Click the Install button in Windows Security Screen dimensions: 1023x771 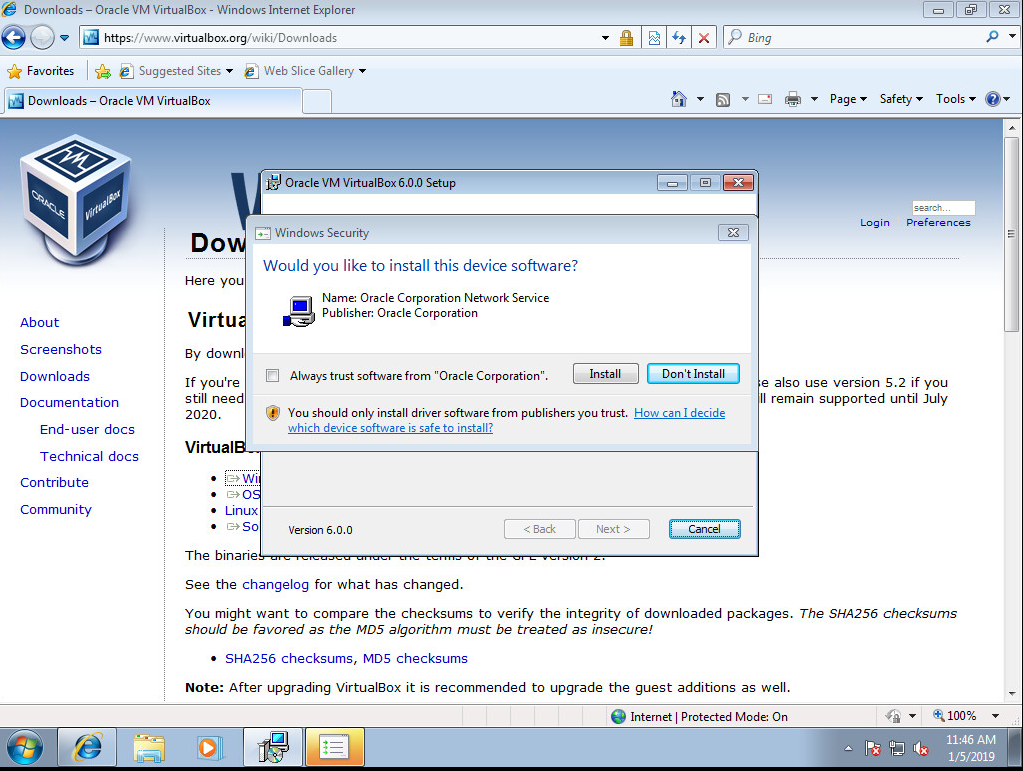[605, 374]
